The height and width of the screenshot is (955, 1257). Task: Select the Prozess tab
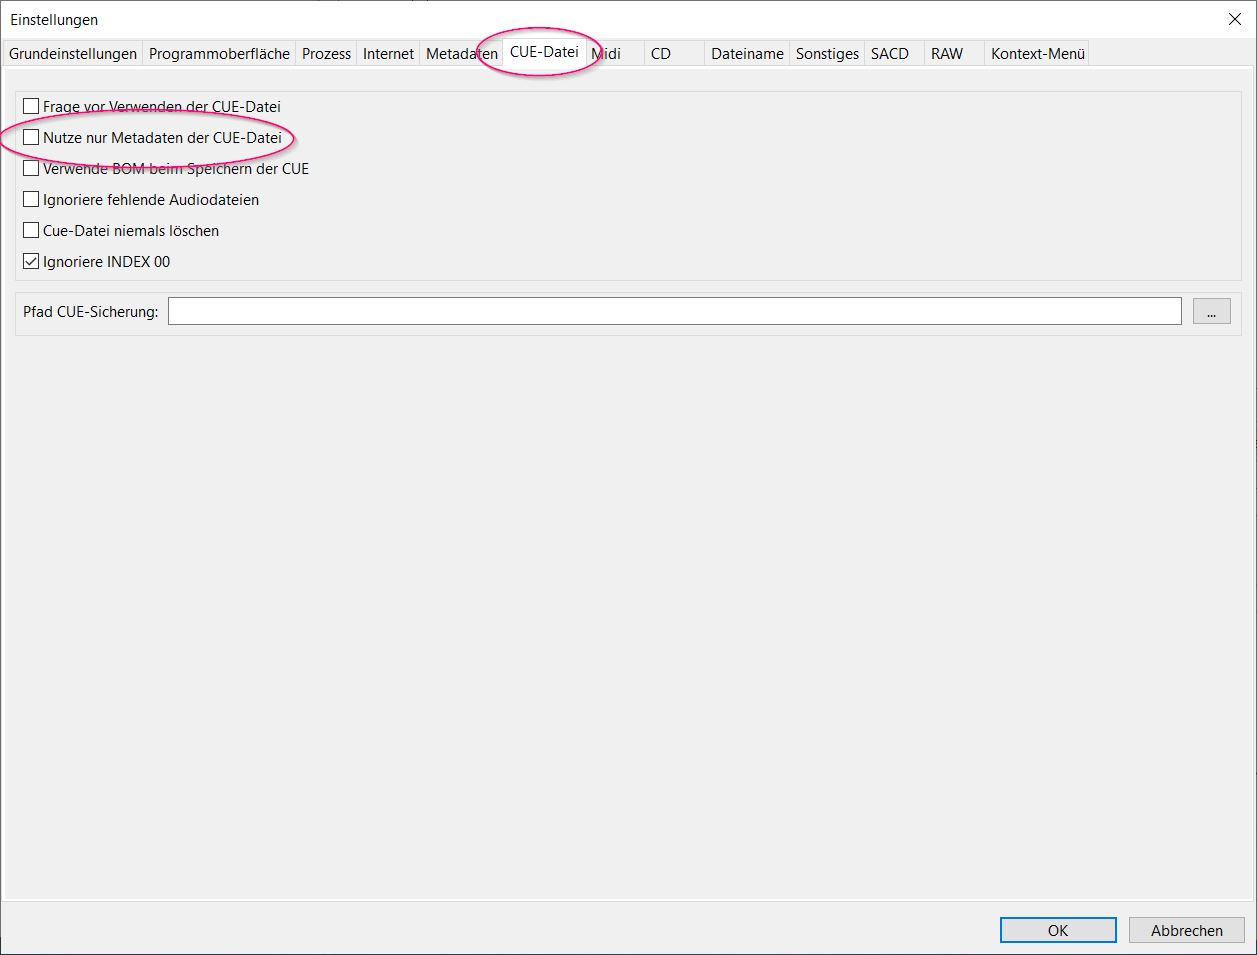point(326,54)
